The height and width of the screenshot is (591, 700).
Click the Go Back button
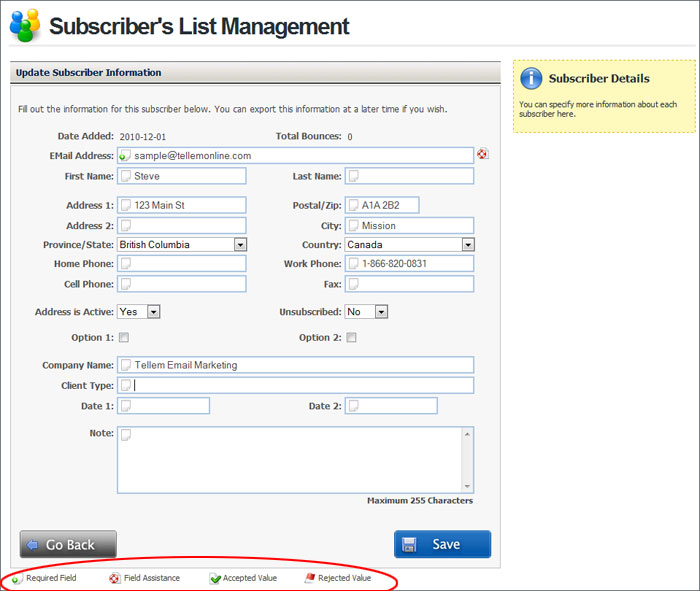tap(68, 544)
